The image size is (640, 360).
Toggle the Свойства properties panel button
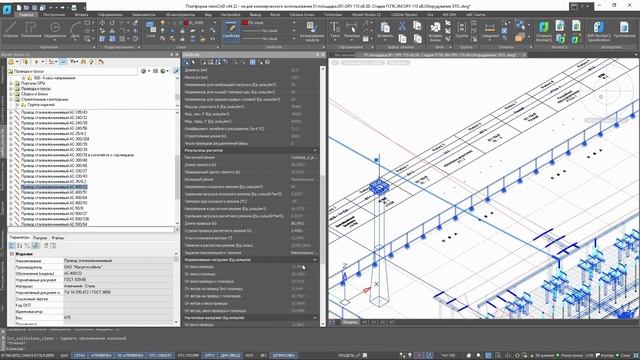point(231,30)
